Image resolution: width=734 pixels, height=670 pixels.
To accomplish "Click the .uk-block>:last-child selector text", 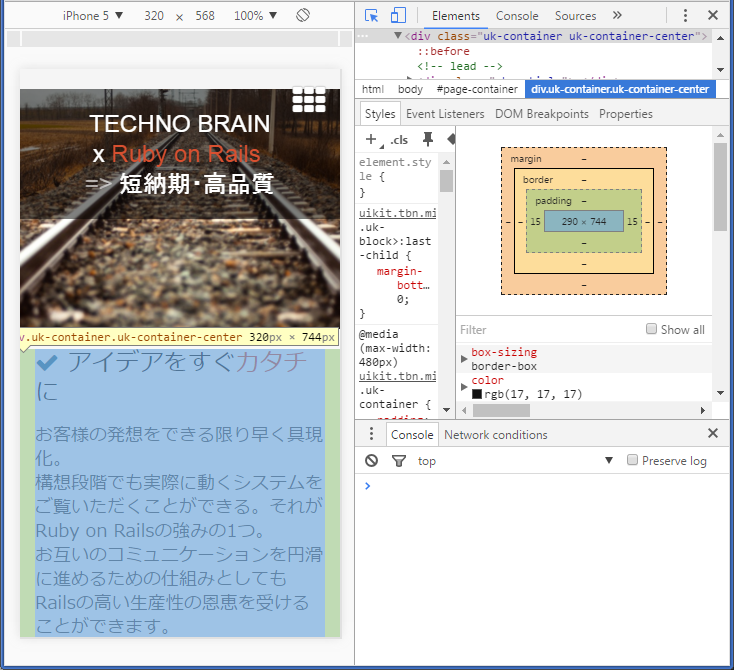I will point(395,241).
